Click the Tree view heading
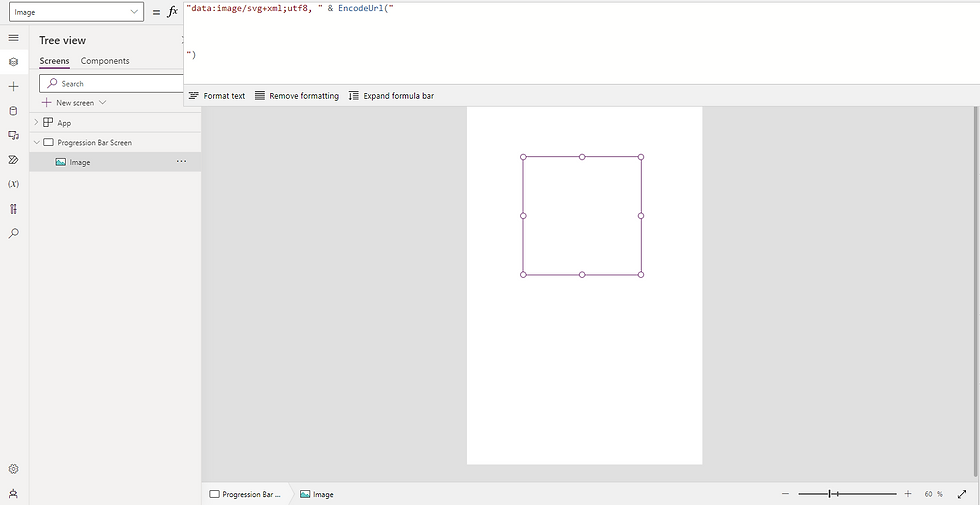The image size is (980, 505). click(x=62, y=40)
